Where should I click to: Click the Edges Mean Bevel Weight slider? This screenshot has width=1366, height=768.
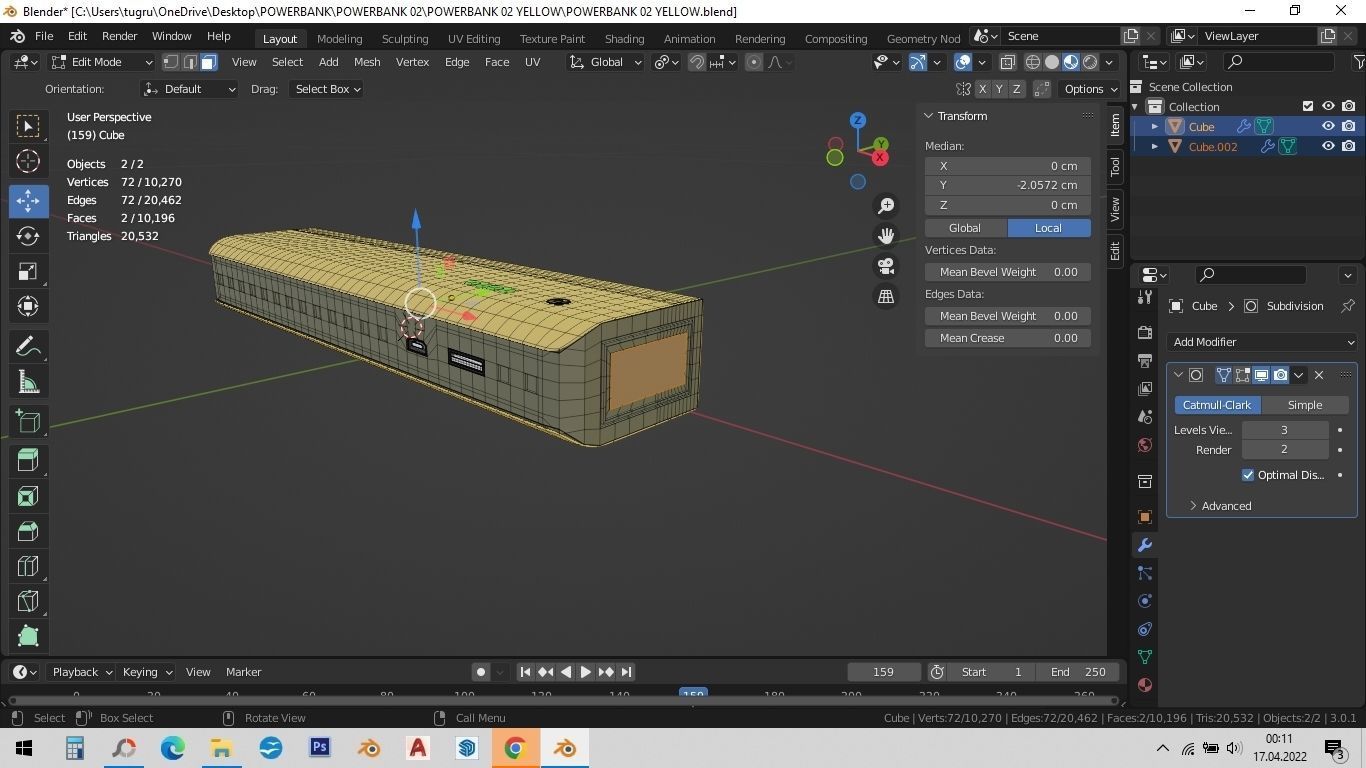pos(1008,316)
